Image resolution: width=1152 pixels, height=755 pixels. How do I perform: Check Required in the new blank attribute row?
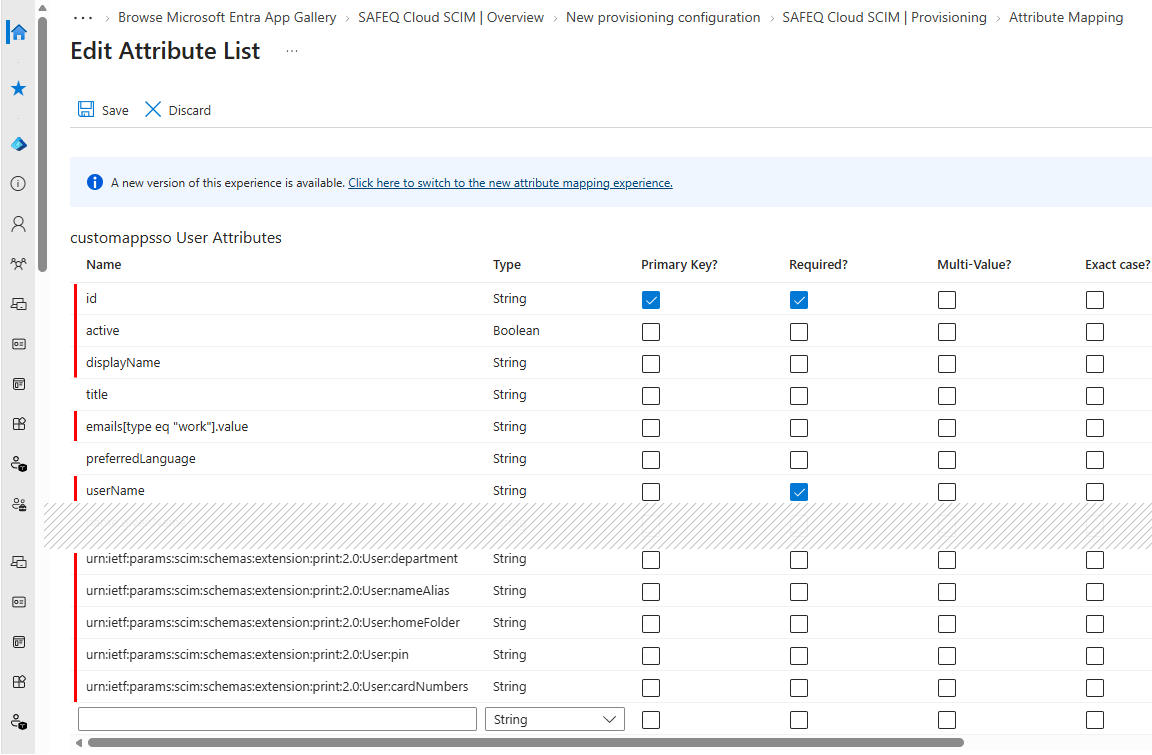[799, 720]
